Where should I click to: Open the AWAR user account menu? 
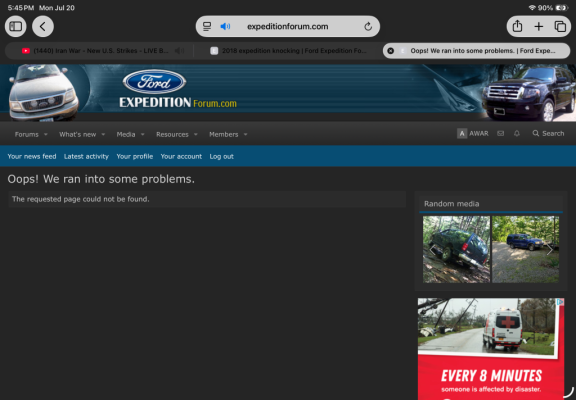click(x=473, y=134)
